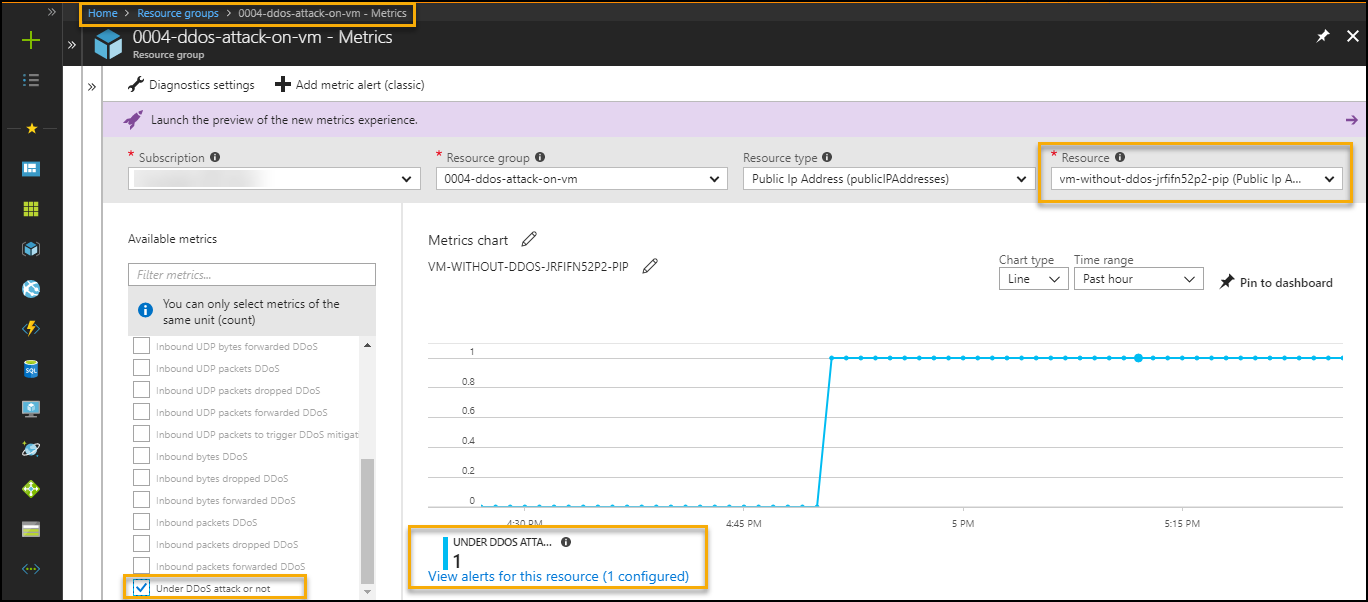This screenshot has height=602, width=1368.
Task: Click the metrics list scrollbar thumb
Action: (x=367, y=521)
